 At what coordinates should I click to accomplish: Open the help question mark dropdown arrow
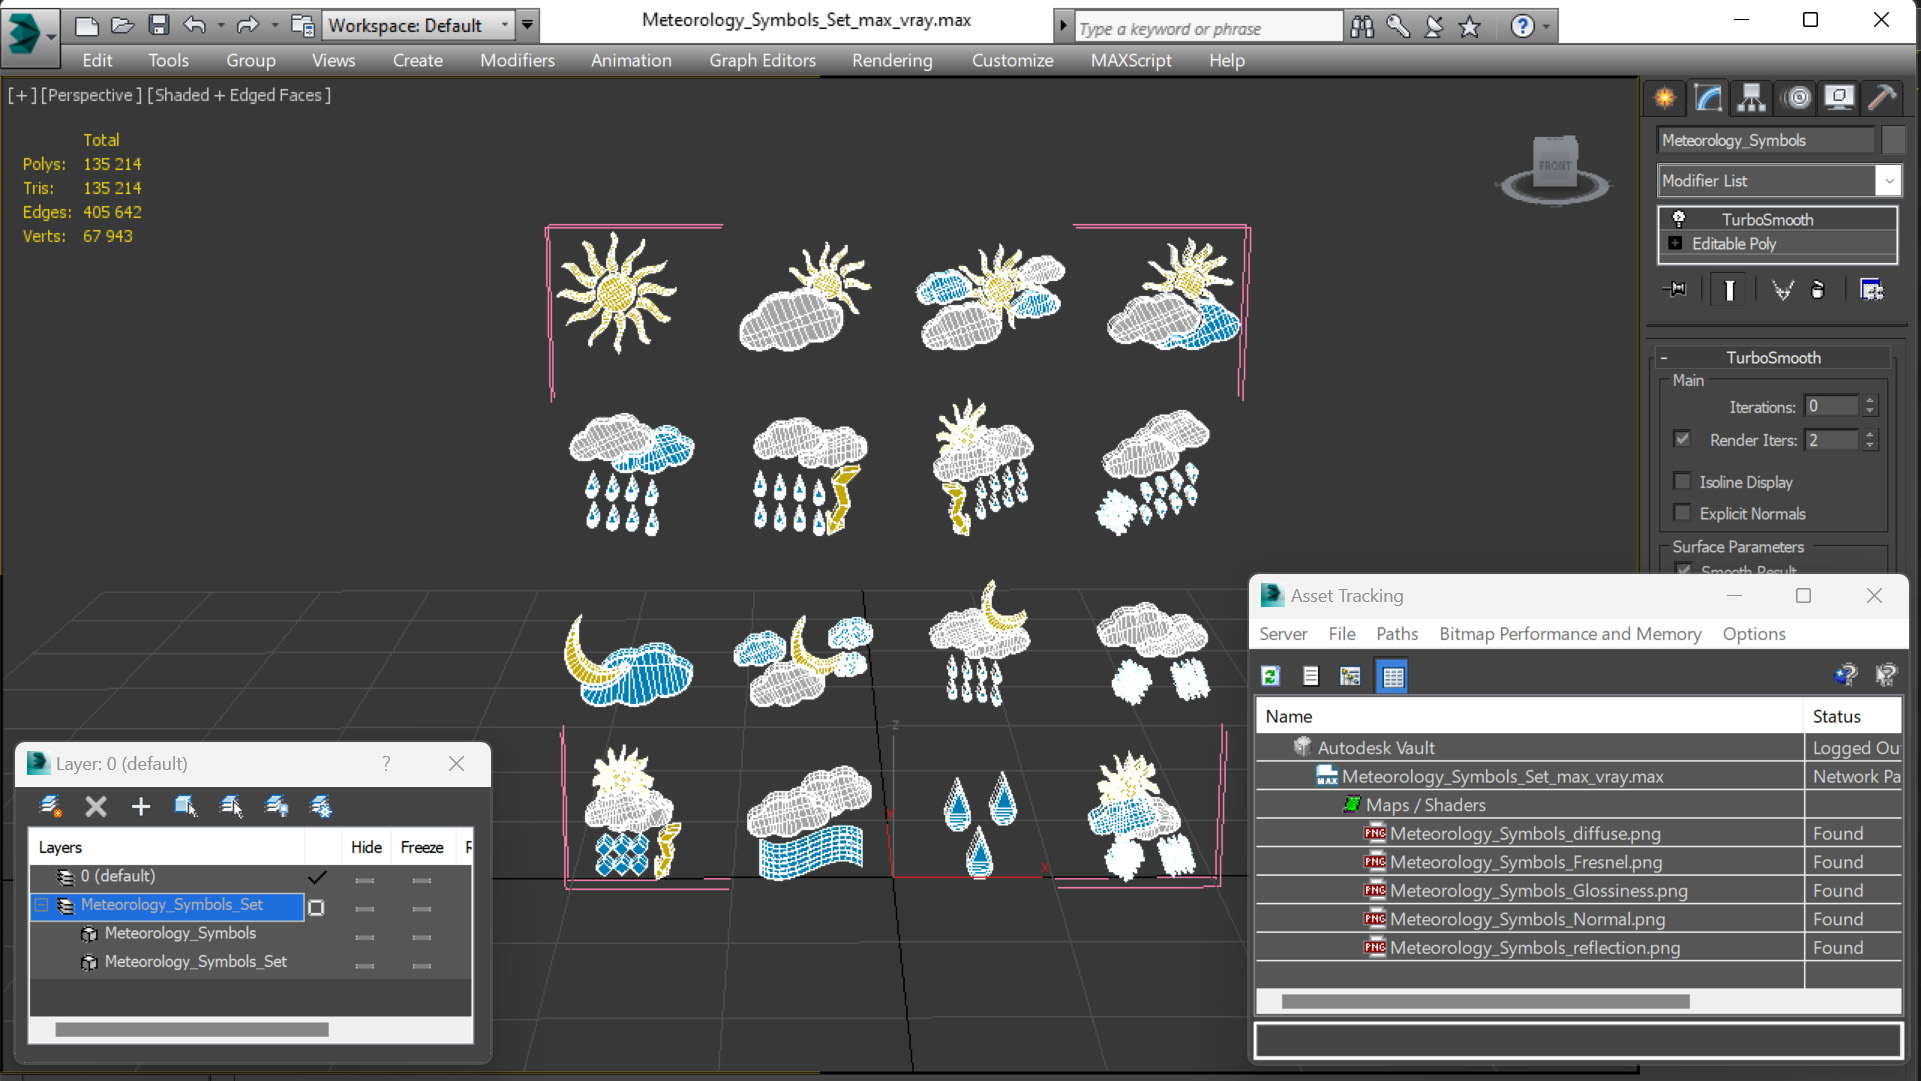pos(1545,27)
